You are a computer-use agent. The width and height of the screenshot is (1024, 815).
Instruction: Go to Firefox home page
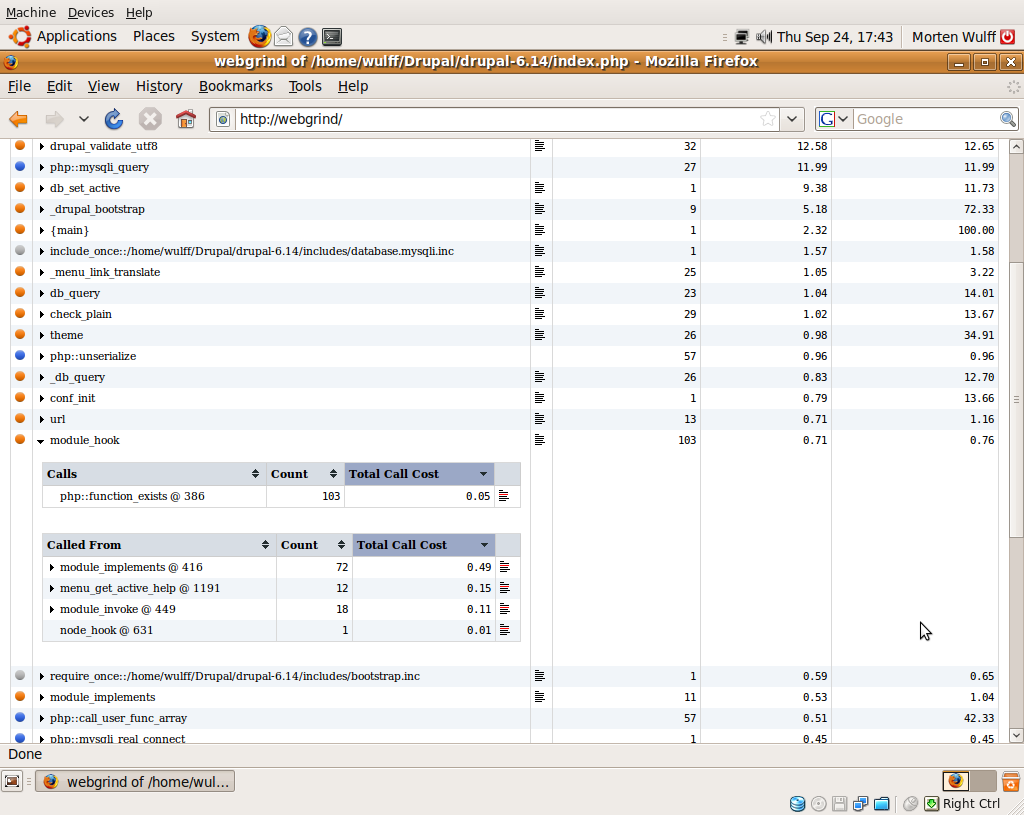click(x=185, y=119)
